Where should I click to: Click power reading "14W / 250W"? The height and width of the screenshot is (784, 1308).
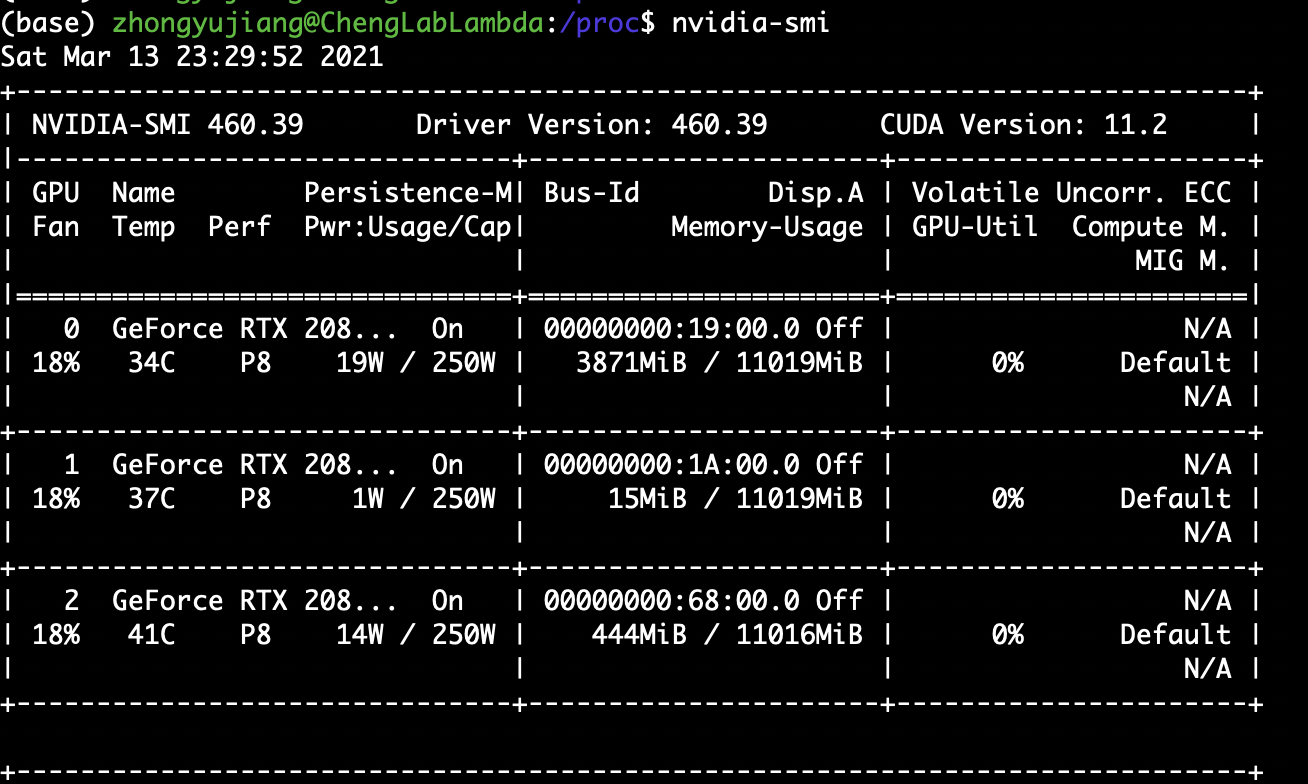pos(416,635)
